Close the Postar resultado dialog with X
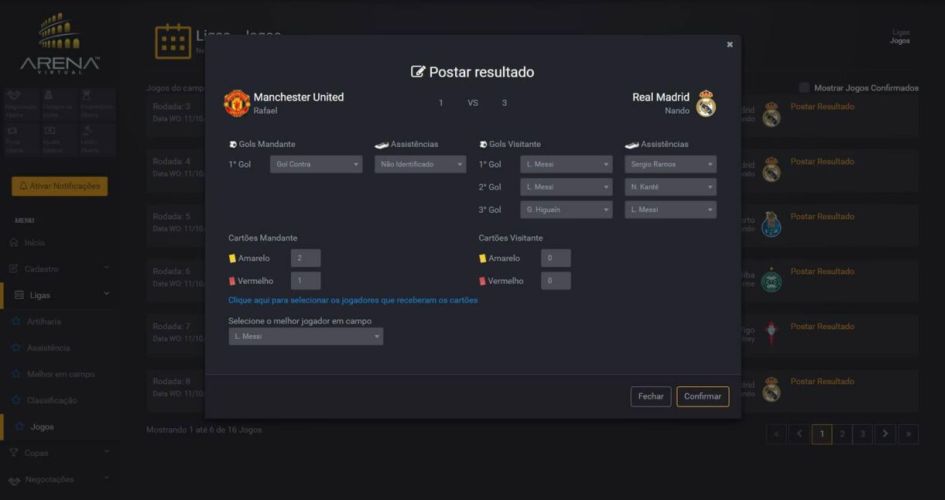This screenshot has width=945, height=500. [729, 45]
